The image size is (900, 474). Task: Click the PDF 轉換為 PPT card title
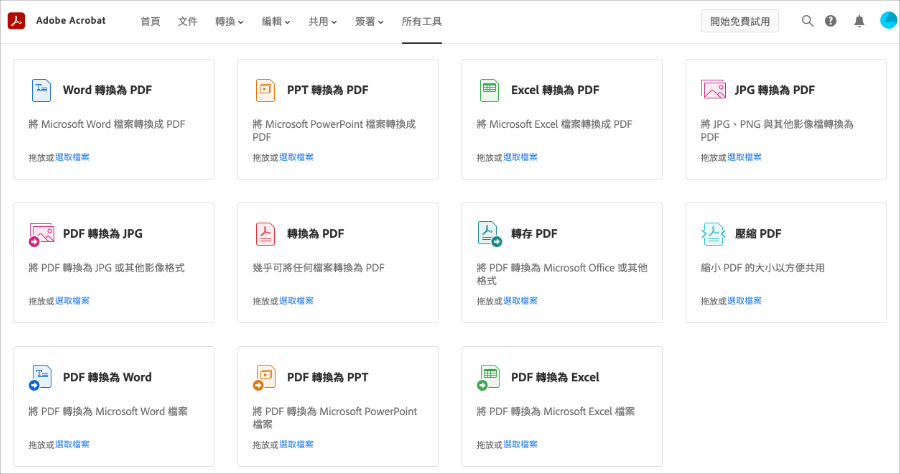pos(328,377)
